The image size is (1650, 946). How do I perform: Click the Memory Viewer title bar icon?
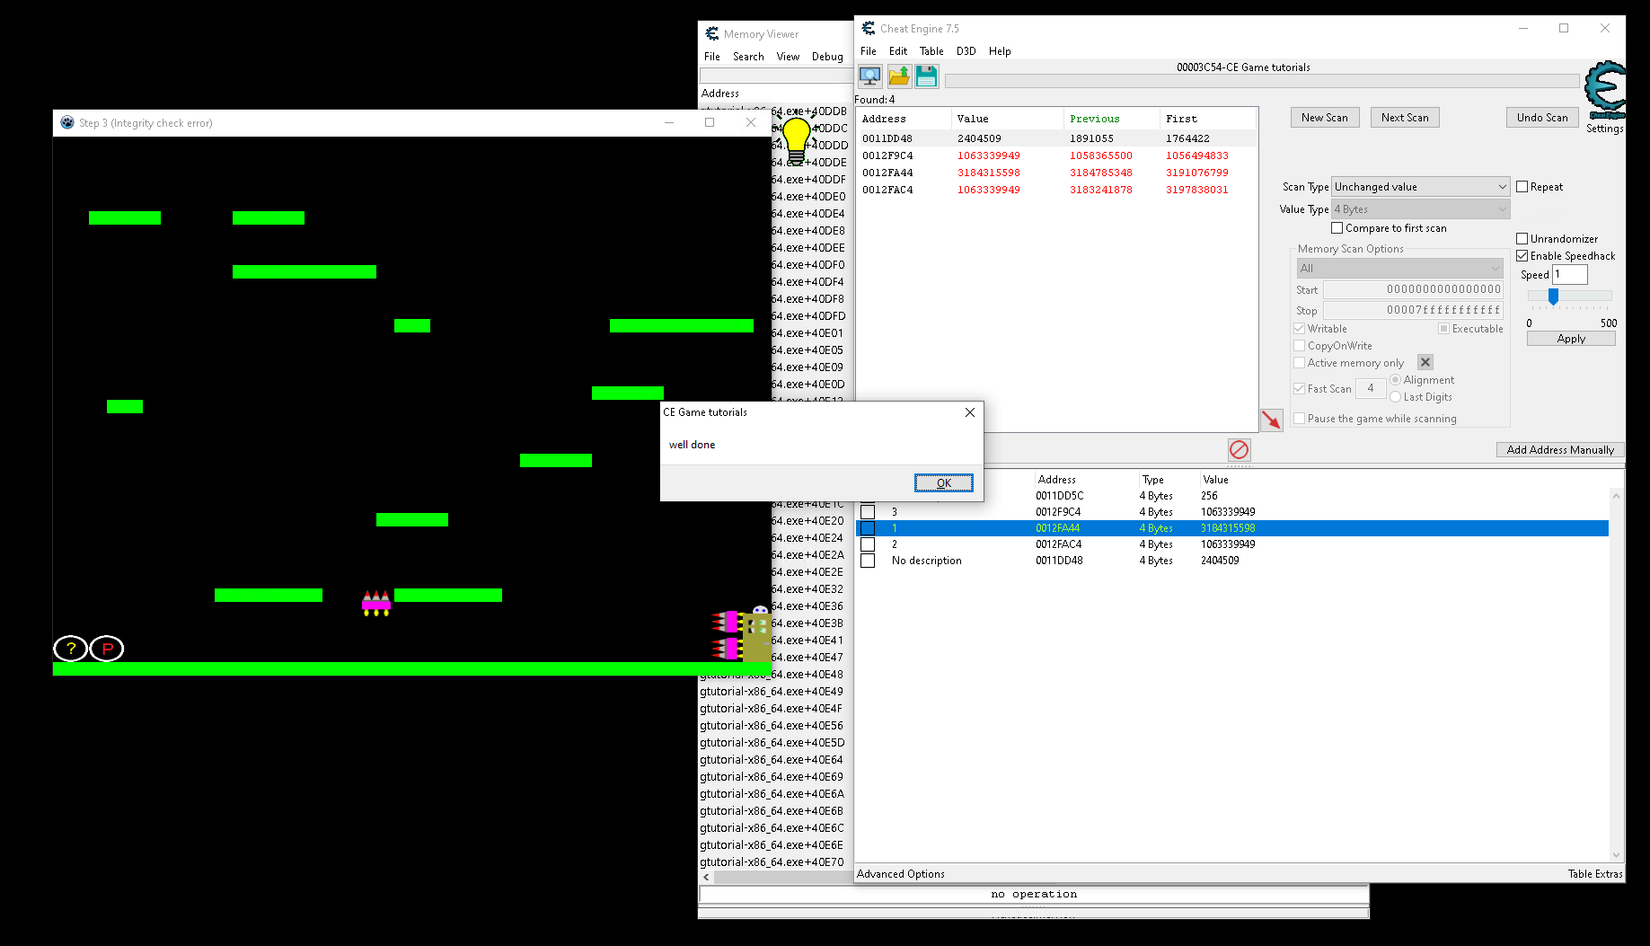coord(712,34)
